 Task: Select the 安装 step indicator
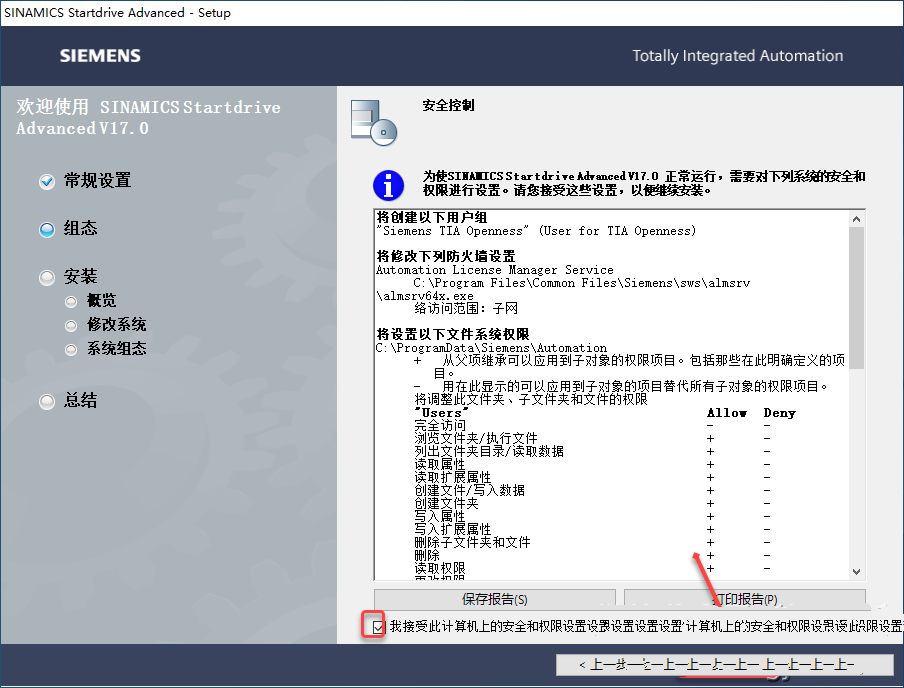tap(47, 277)
